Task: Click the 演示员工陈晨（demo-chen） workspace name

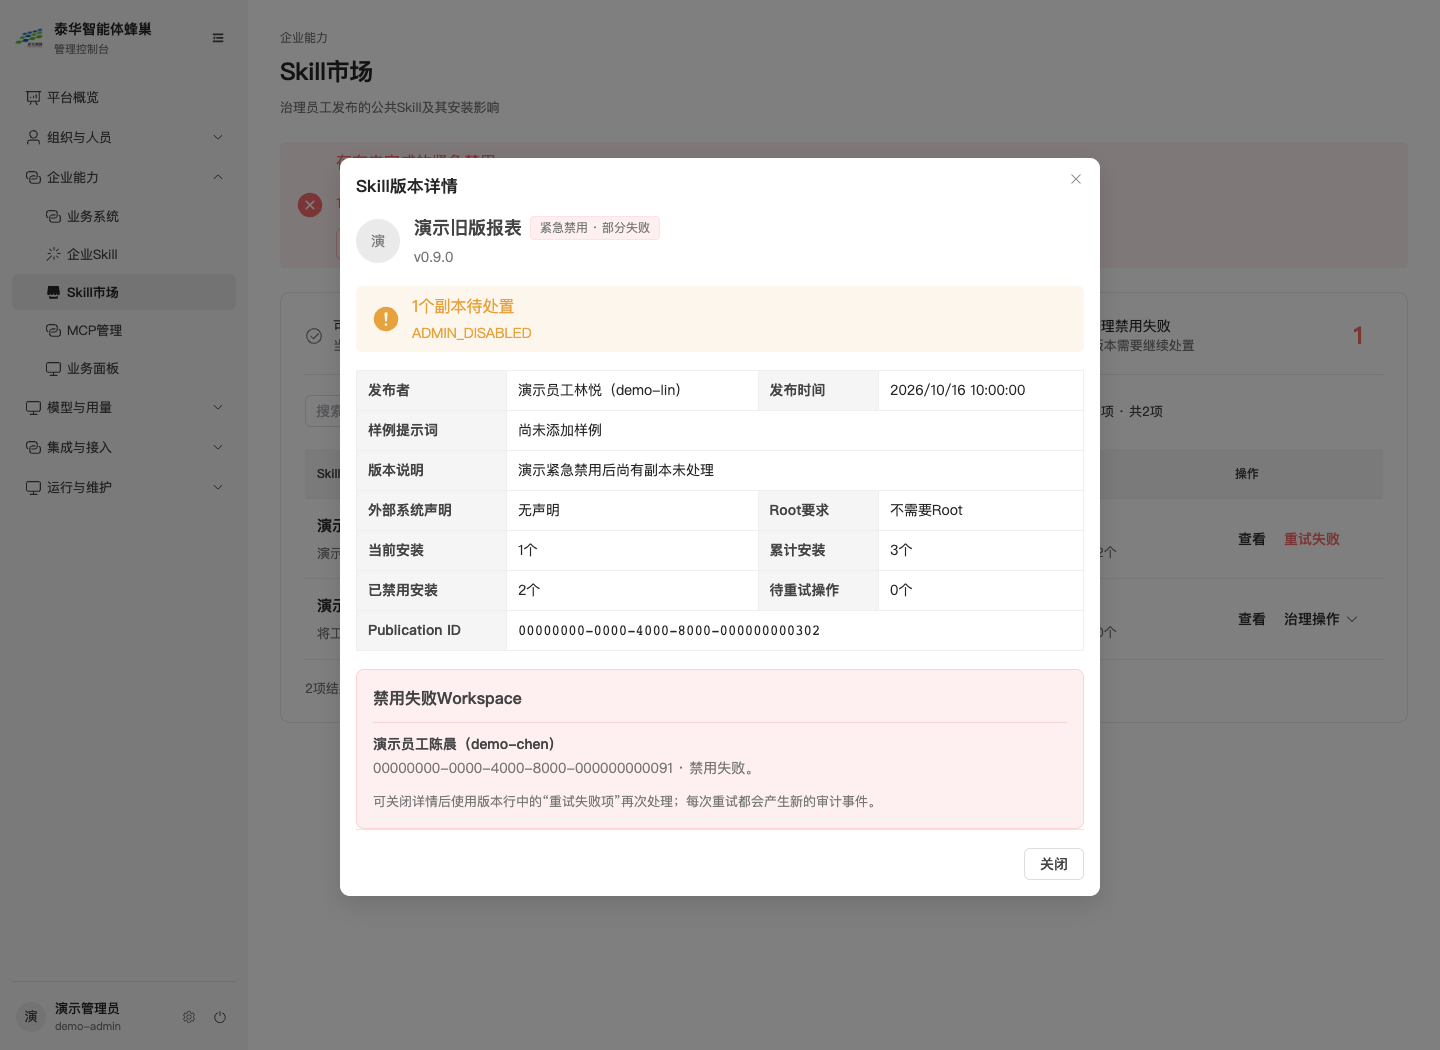Action: click(x=464, y=744)
